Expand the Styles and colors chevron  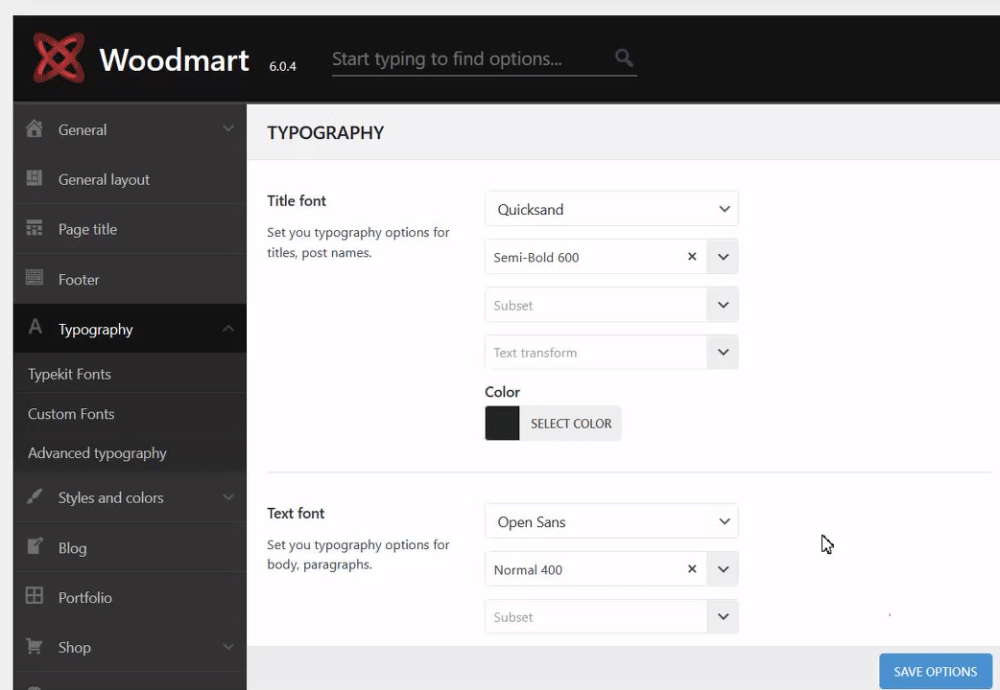click(228, 497)
